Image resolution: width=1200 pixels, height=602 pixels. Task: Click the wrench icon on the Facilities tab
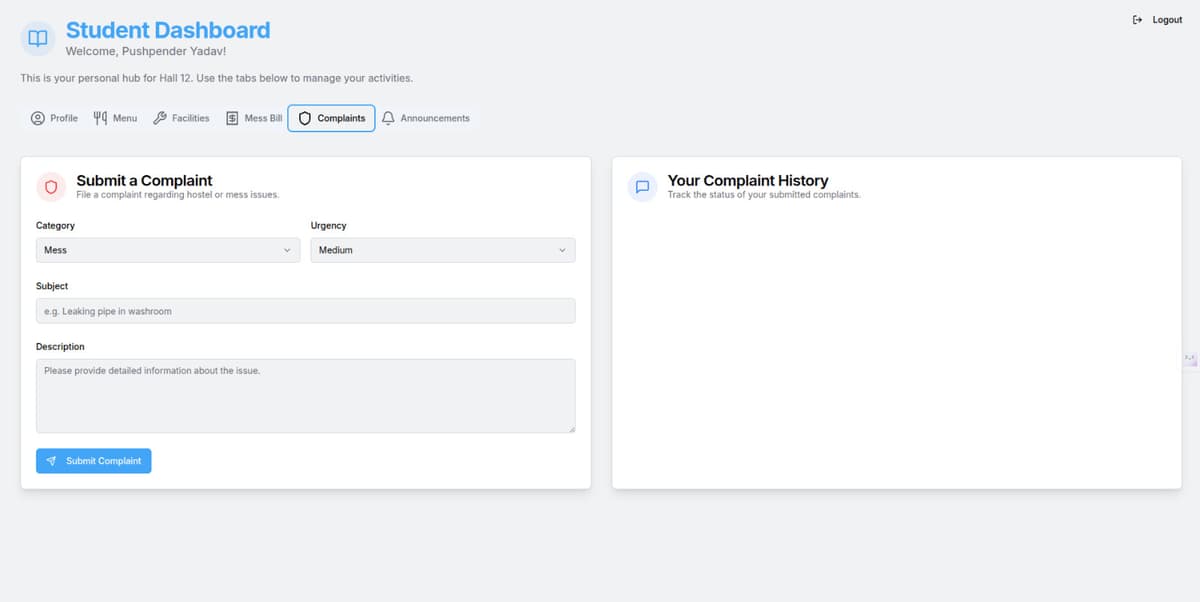[162, 118]
